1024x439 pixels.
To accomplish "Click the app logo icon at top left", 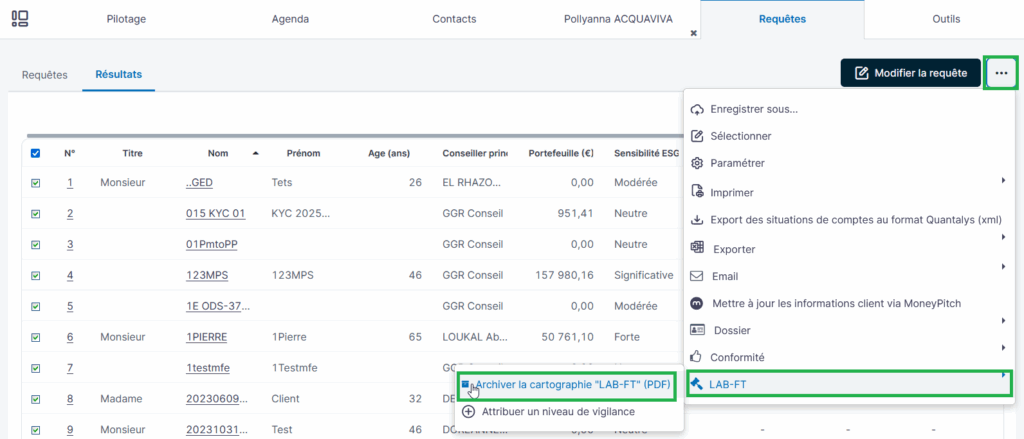I will click(x=20, y=19).
